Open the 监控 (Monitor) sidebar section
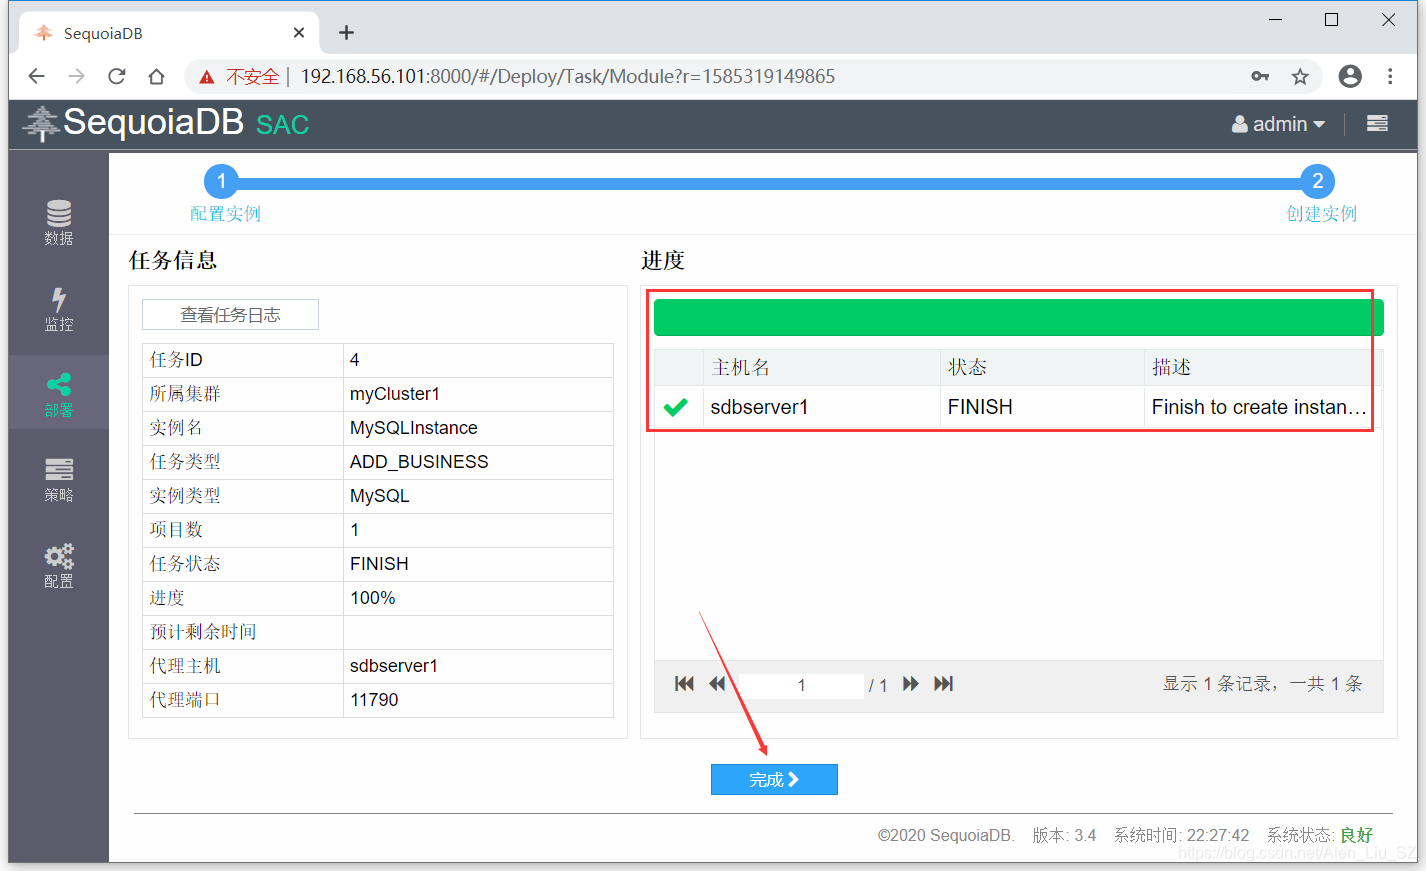Screen dimensions: 1426x871 tap(58, 309)
